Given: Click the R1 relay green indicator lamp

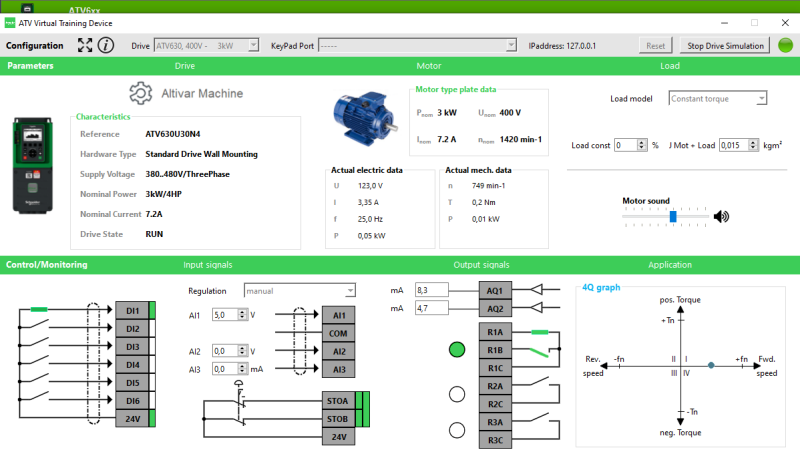Looking at the screenshot, I should coord(458,350).
